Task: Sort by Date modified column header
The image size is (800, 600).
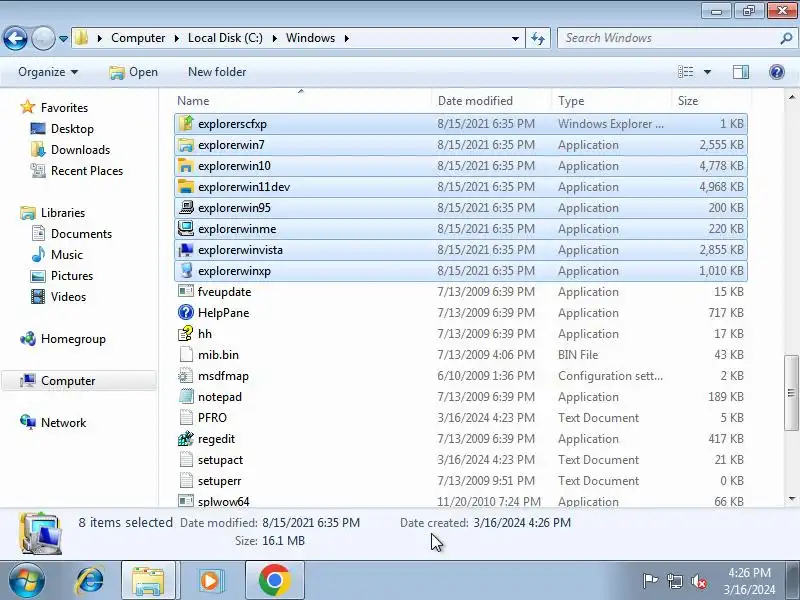Action: tap(475, 101)
